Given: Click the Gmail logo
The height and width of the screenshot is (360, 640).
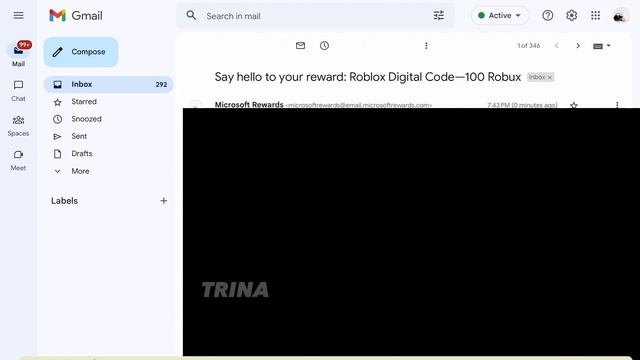Looking at the screenshot, I should point(76,16).
